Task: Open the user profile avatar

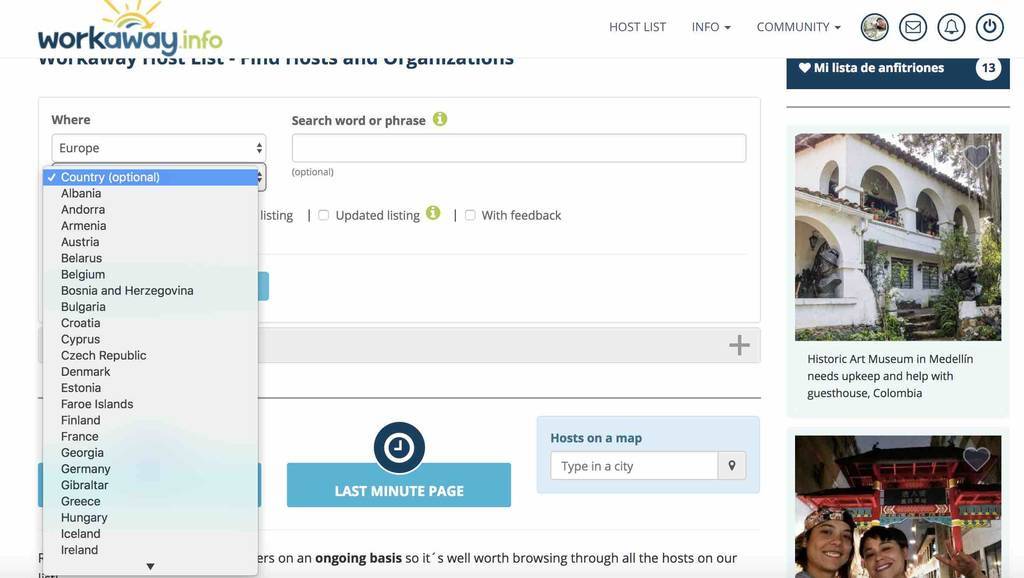Action: [x=874, y=27]
